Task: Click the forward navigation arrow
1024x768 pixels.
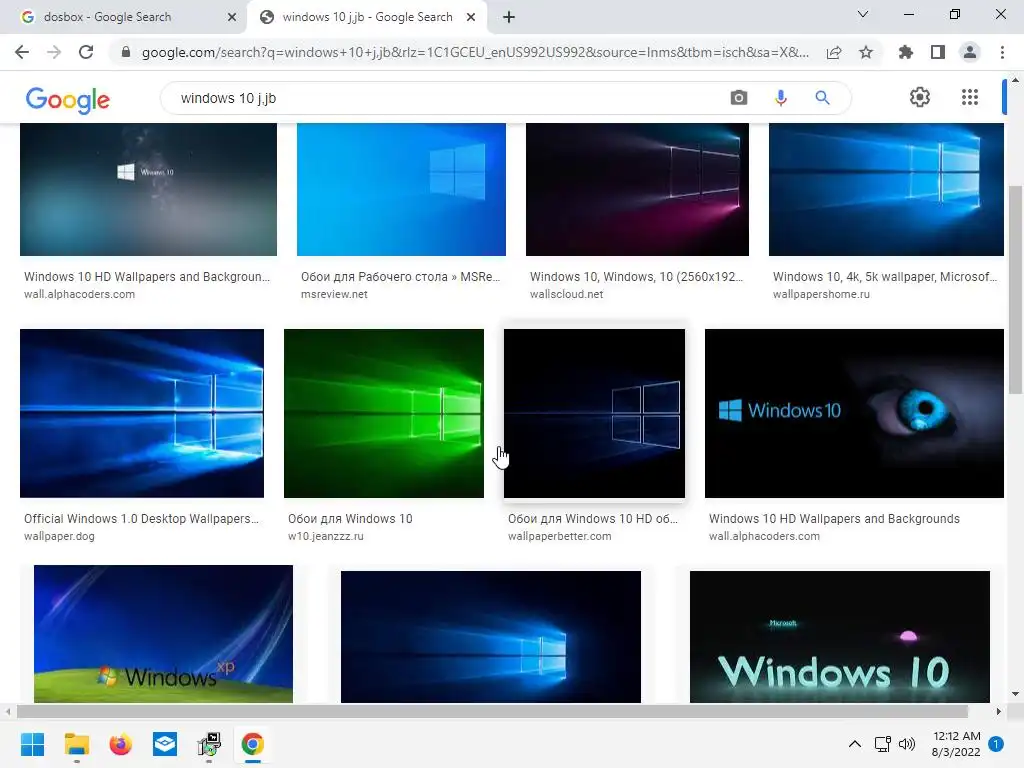Action: (54, 52)
